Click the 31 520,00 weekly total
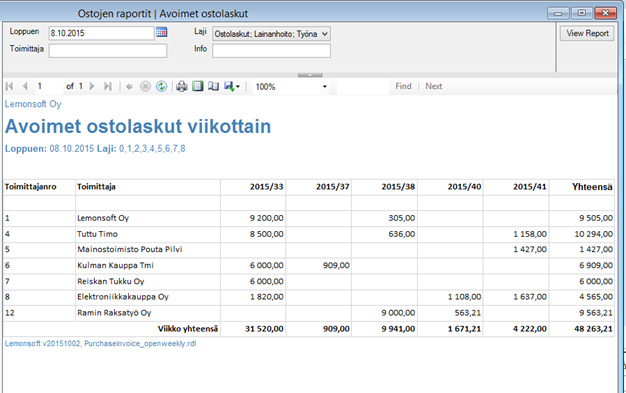This screenshot has width=626, height=393. 264,329
